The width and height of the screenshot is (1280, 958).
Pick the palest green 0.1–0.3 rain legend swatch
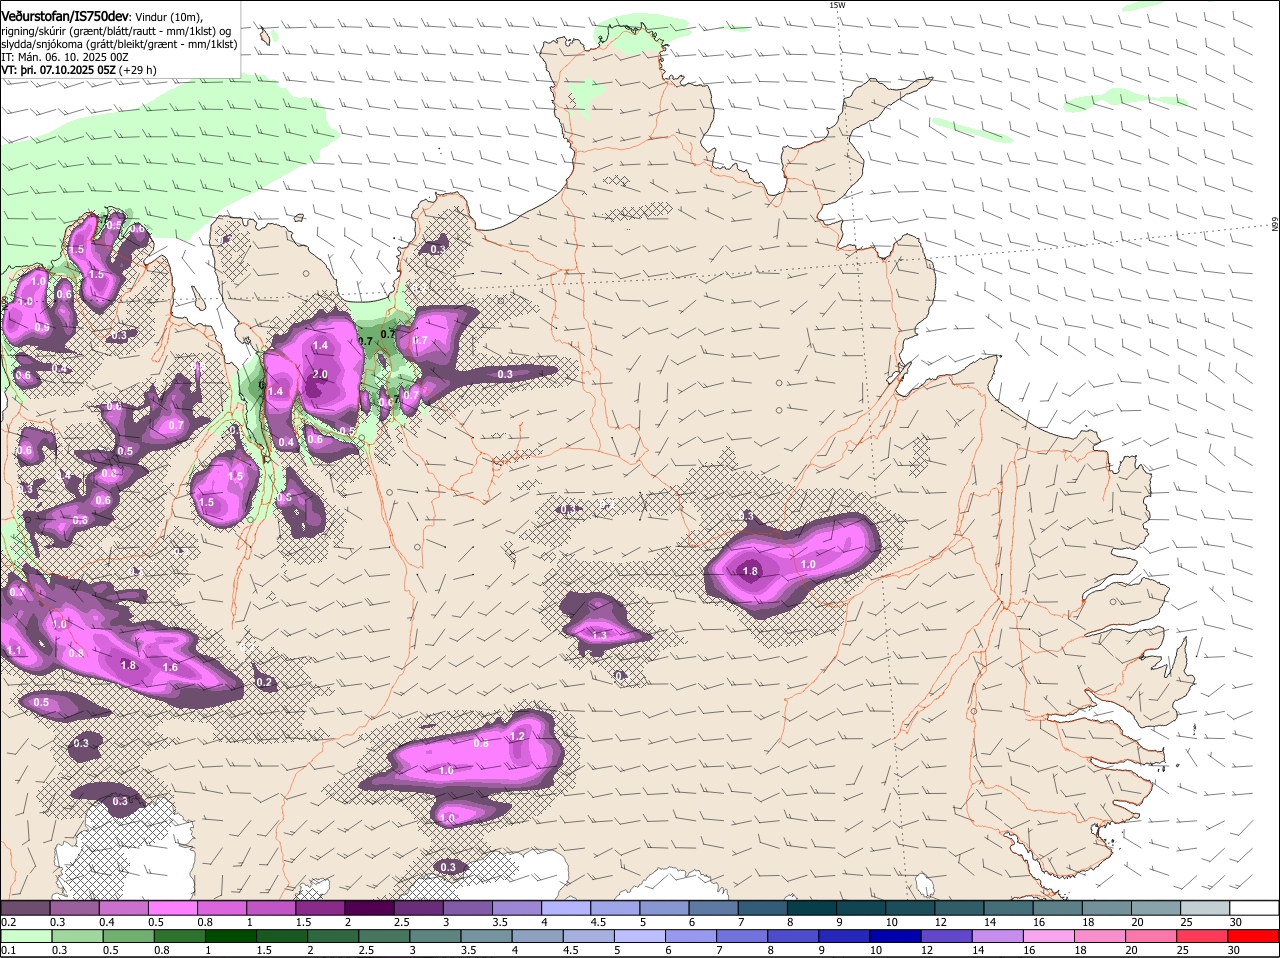[x=26, y=936]
